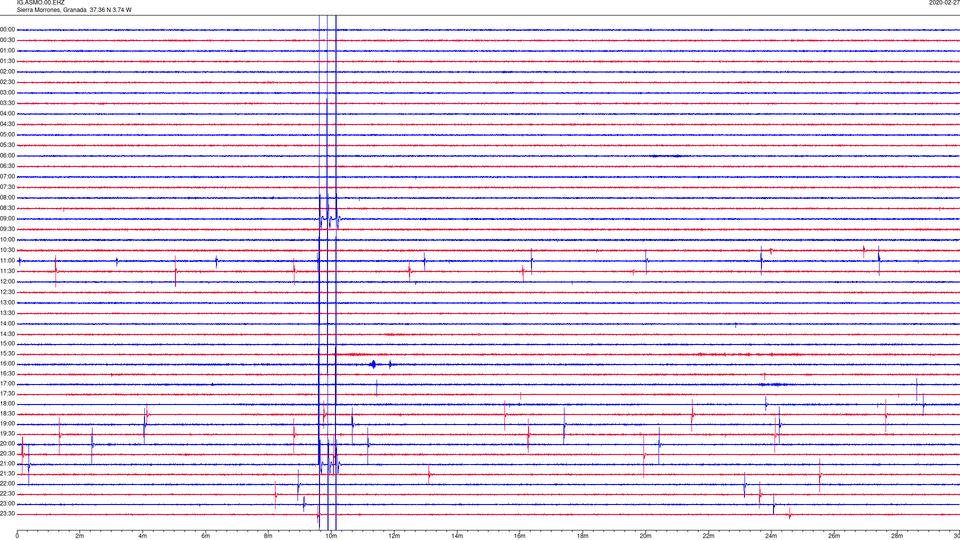
Task: Select the 07:30 trace time label
Action: tap(7, 187)
